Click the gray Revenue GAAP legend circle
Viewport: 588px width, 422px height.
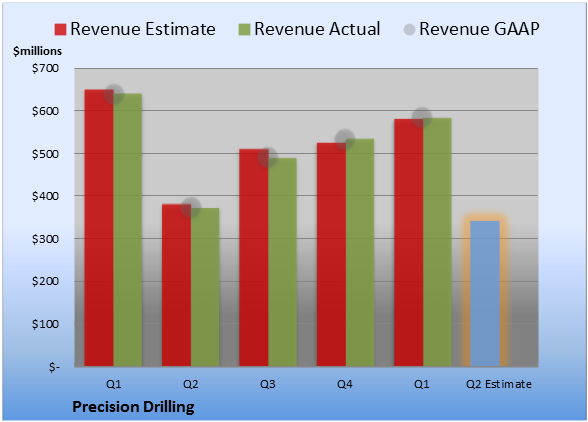click(409, 29)
